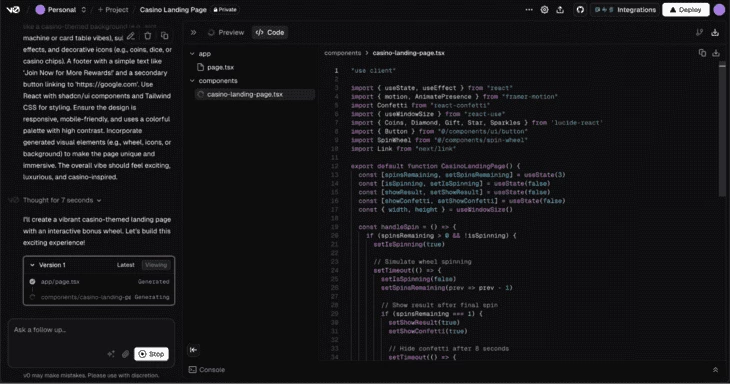730x384 pixels.
Task: Collapse the file tree sidebar
Action: point(193,350)
